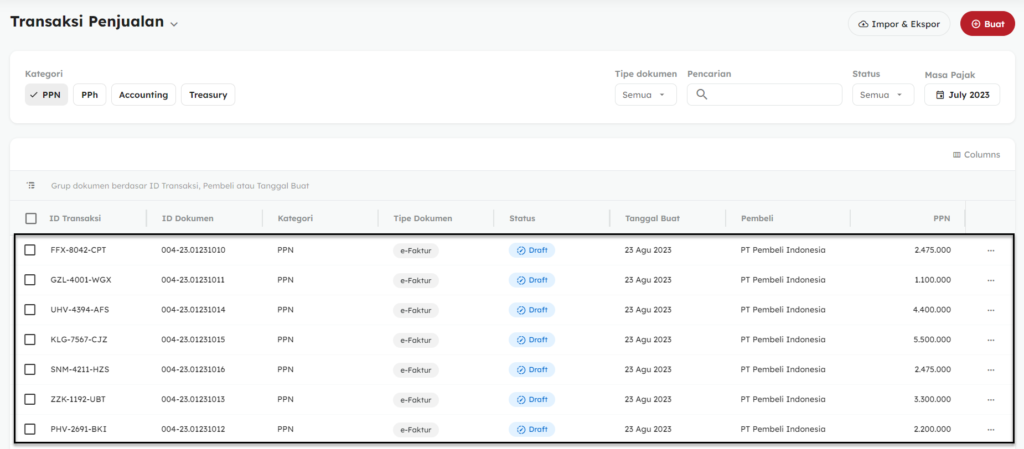Open three-dot menu for FFX-8042-CPT row
Image resolution: width=1024 pixels, height=449 pixels.
(991, 251)
